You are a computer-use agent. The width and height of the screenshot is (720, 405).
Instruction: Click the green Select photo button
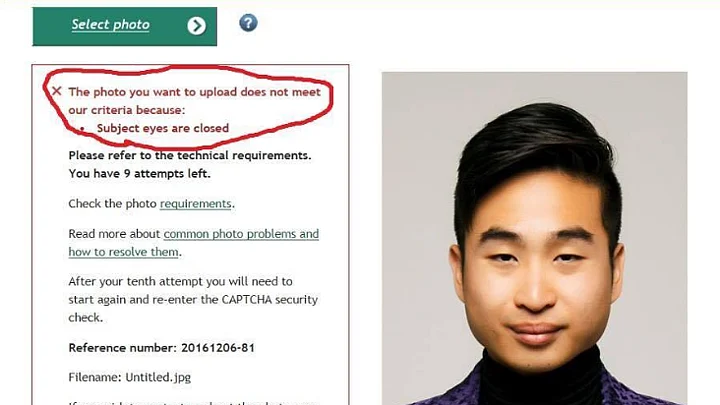click(124, 26)
